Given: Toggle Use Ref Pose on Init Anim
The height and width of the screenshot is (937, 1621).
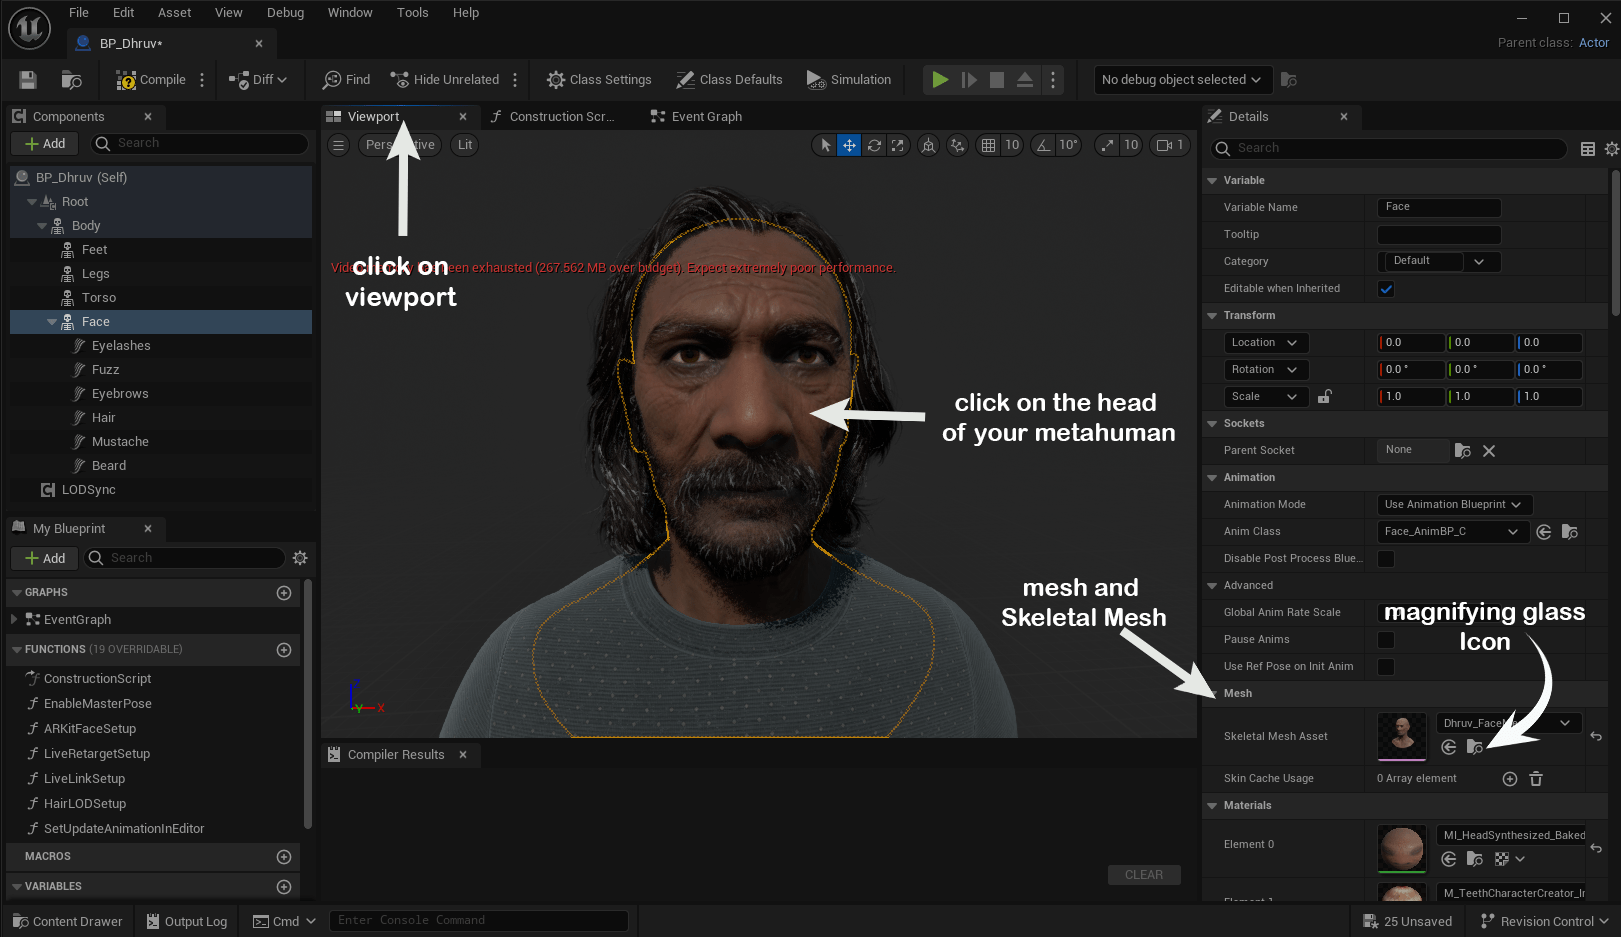Looking at the screenshot, I should tap(1386, 667).
